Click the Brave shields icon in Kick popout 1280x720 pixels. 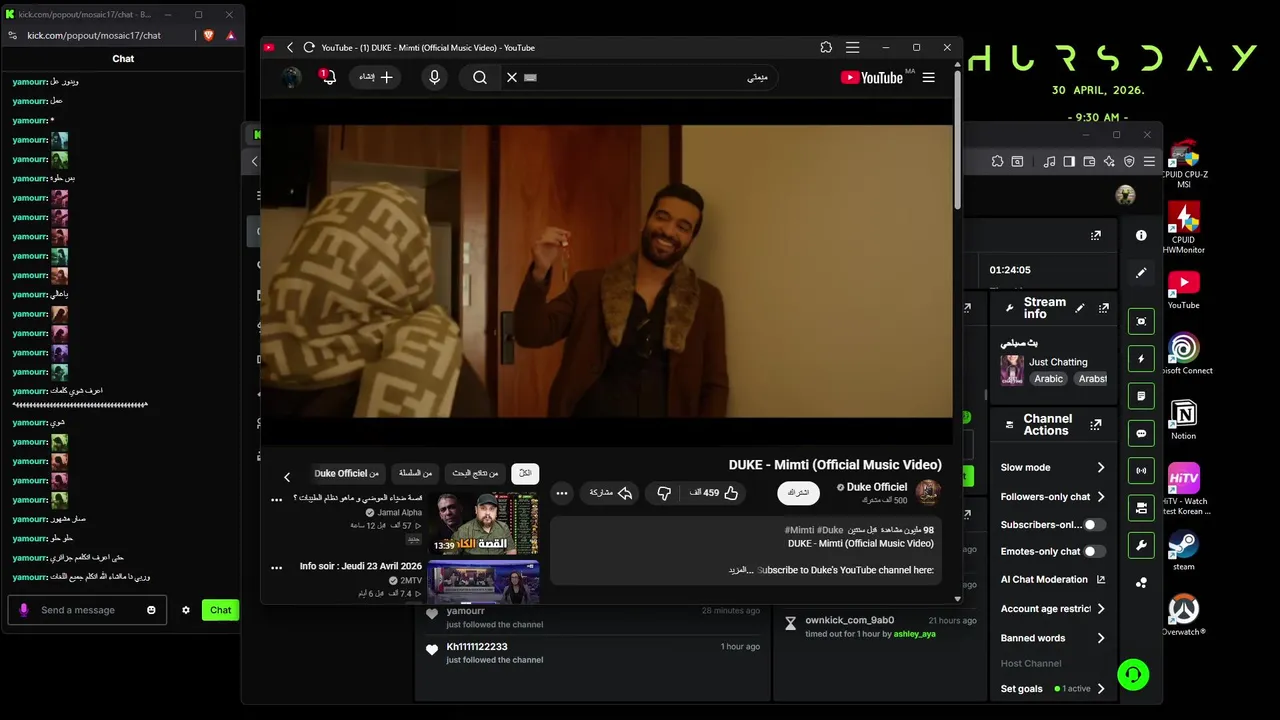(x=209, y=35)
